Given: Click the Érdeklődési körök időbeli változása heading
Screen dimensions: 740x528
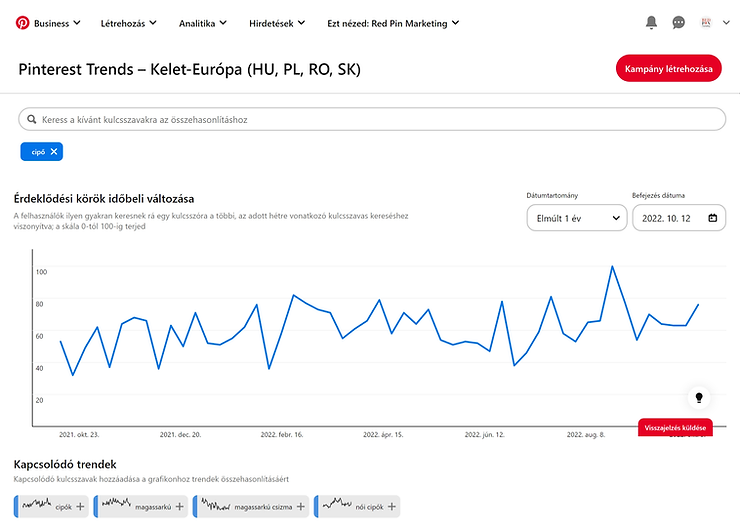Looking at the screenshot, I should tap(104, 199).
